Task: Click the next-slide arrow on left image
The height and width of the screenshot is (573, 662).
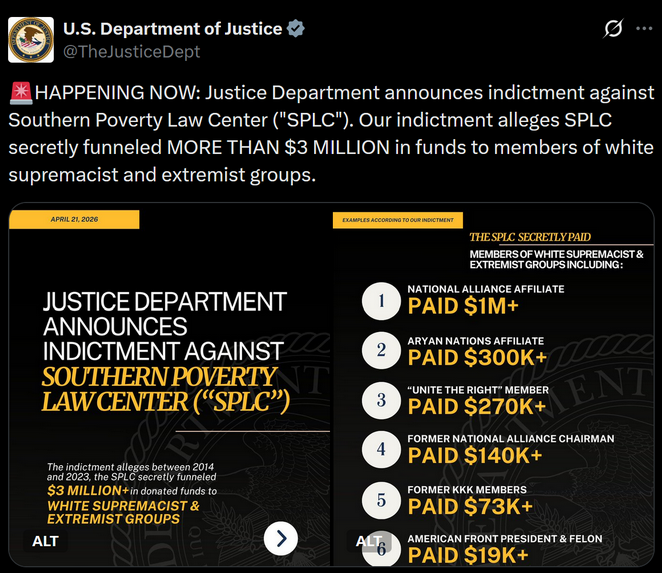Action: click(x=281, y=539)
